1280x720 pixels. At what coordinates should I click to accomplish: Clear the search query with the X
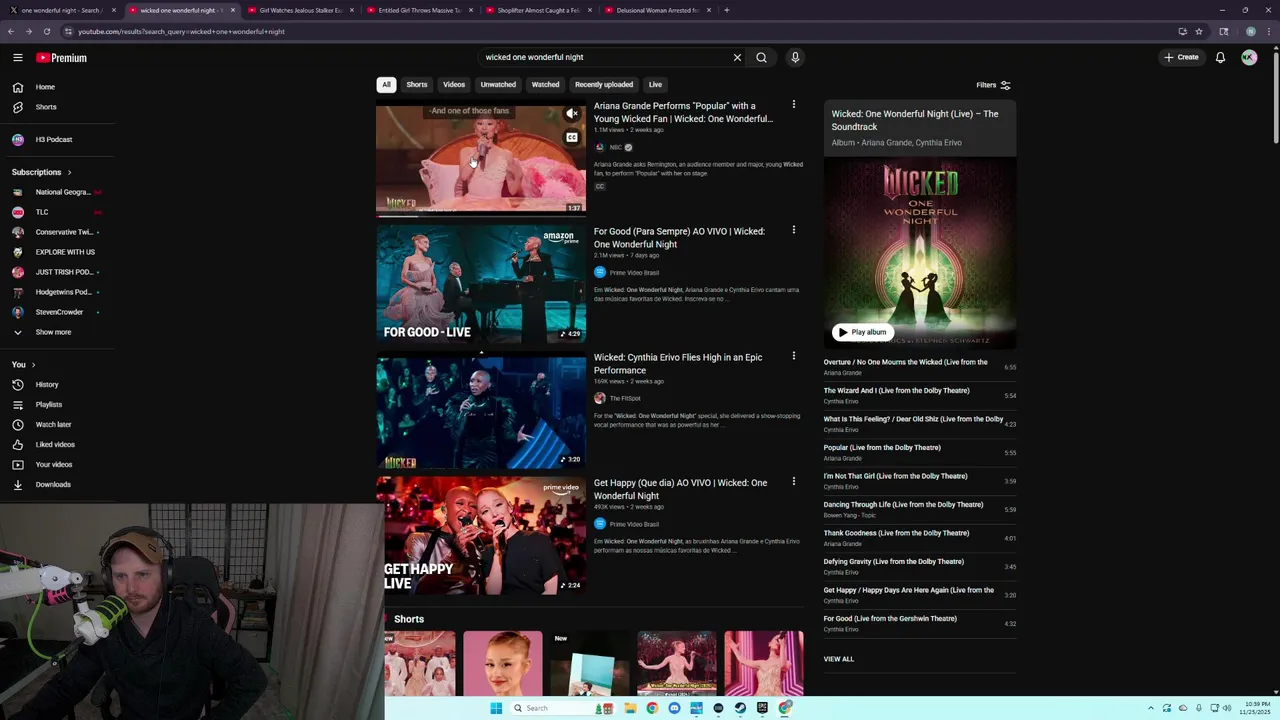coord(738,57)
